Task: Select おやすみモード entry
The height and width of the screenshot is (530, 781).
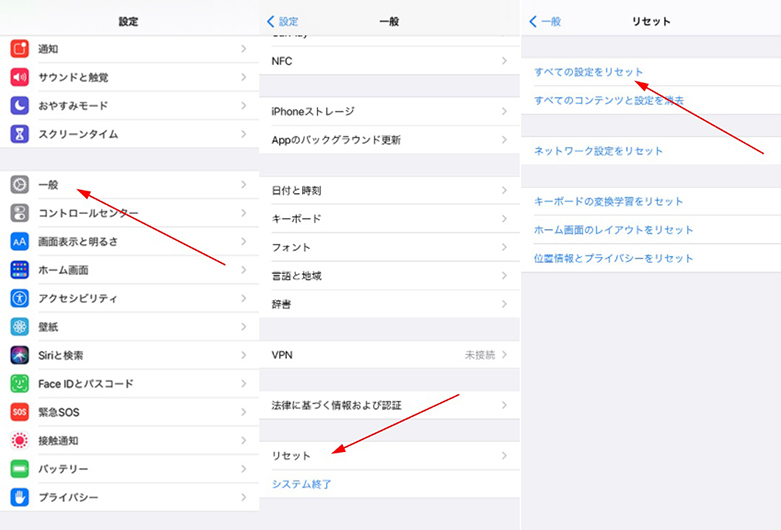Action: coord(130,106)
